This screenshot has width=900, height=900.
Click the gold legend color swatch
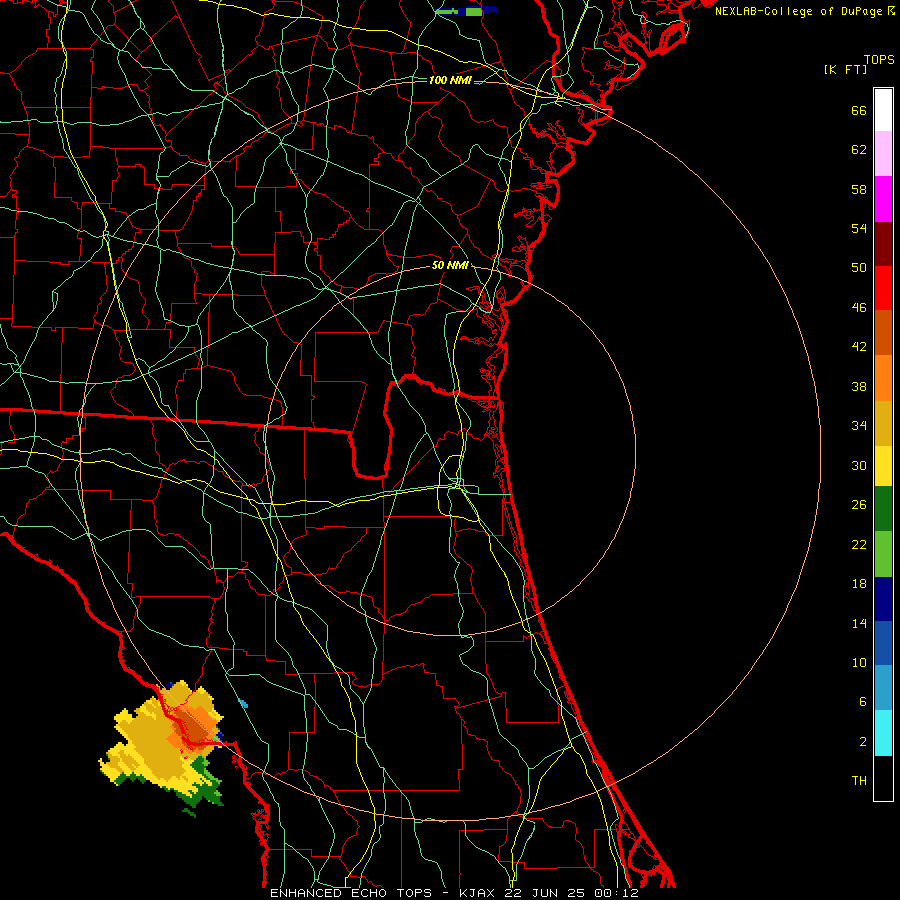[883, 423]
